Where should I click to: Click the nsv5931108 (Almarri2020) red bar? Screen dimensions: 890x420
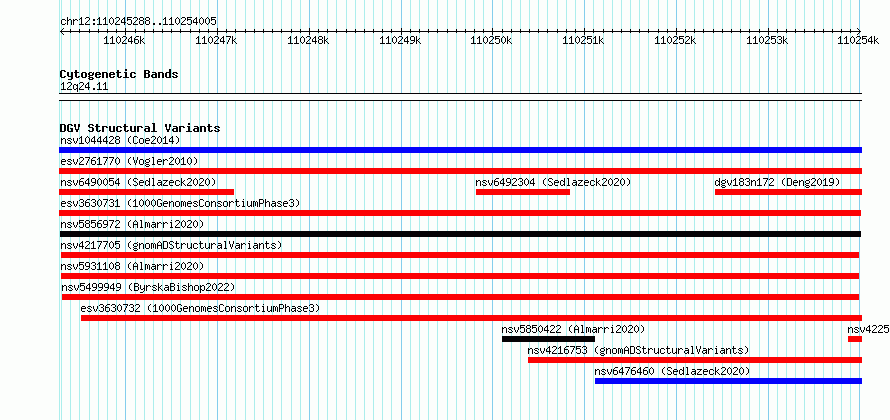[460, 276]
